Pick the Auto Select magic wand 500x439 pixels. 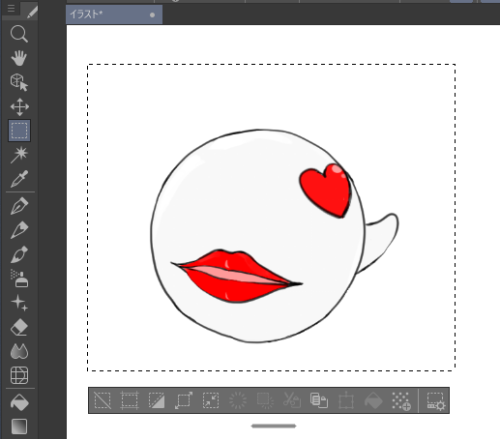coord(19,155)
